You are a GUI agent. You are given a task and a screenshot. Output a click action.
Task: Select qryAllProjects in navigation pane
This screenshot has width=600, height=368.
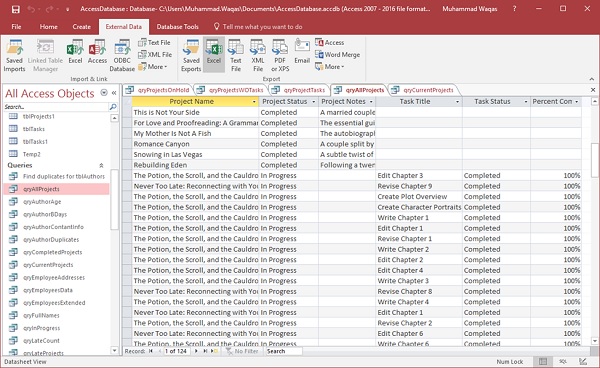coord(57,189)
